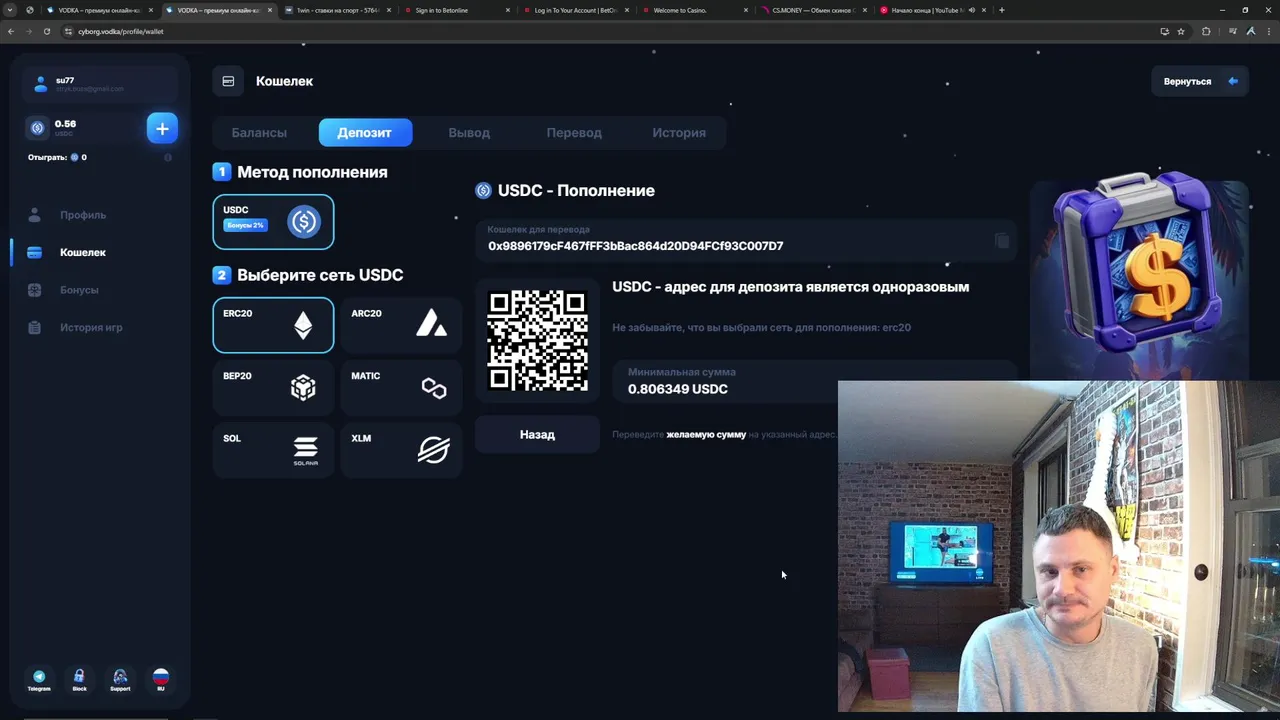This screenshot has width=1280, height=720.
Task: Open a new browser tab with plus
Action: (x=1002, y=10)
